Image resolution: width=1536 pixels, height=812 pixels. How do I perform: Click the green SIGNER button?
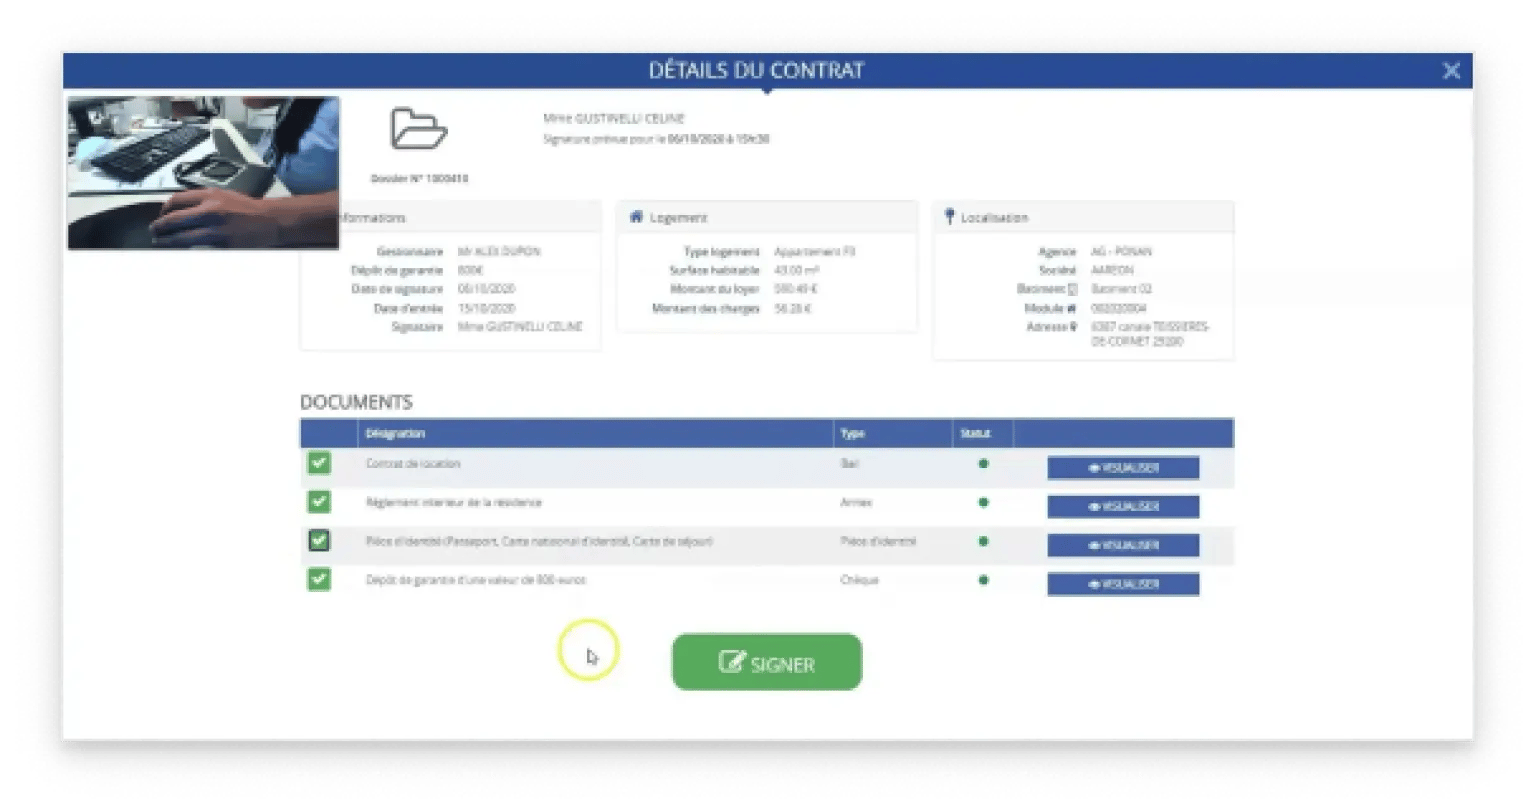[766, 662]
